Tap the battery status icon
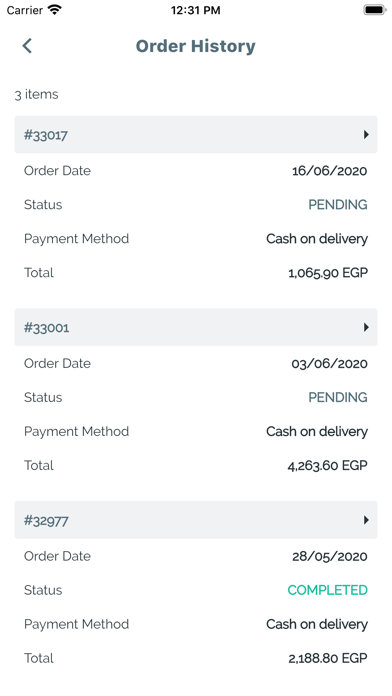 coord(375,10)
